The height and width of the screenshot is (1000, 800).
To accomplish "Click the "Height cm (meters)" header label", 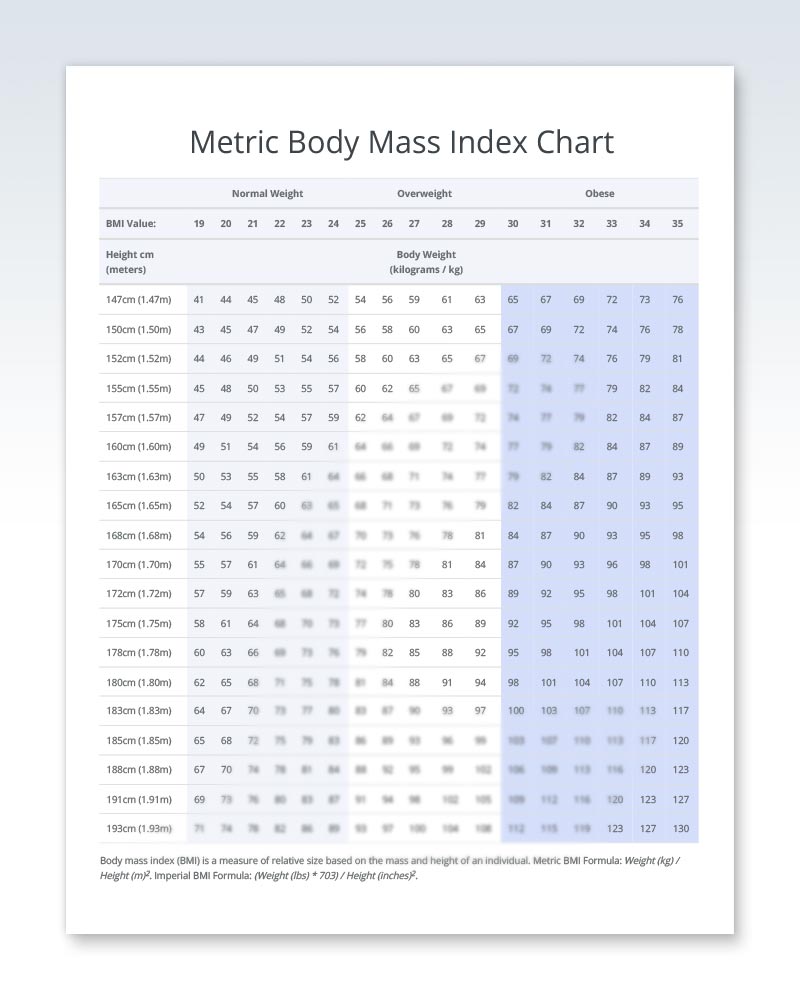I will 130,262.
